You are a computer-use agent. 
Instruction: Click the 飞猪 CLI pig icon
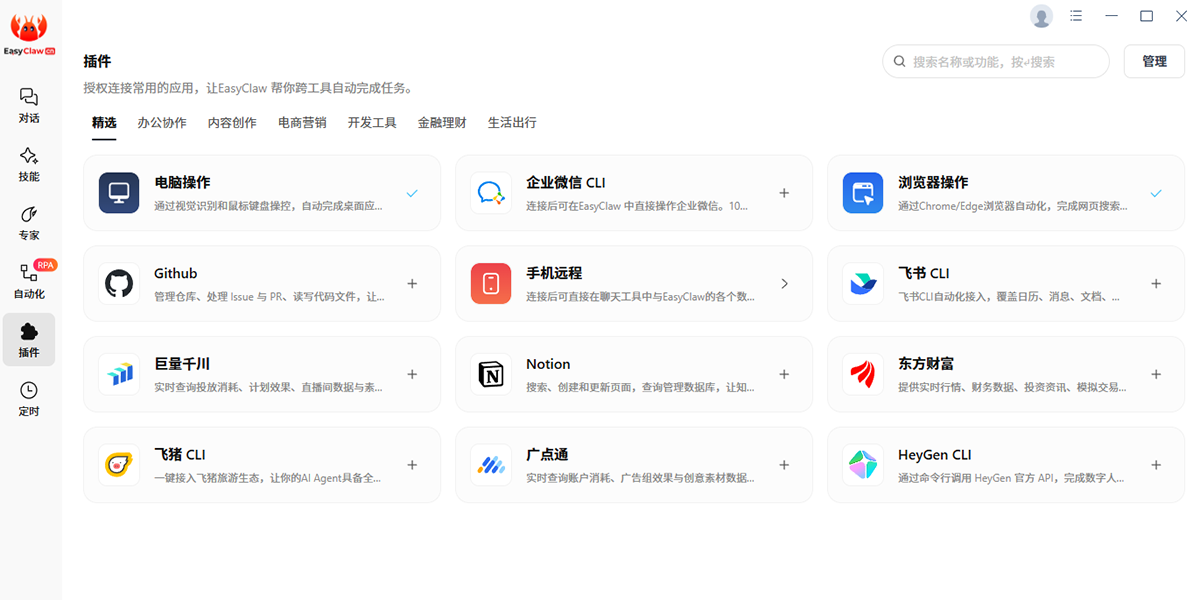119,465
